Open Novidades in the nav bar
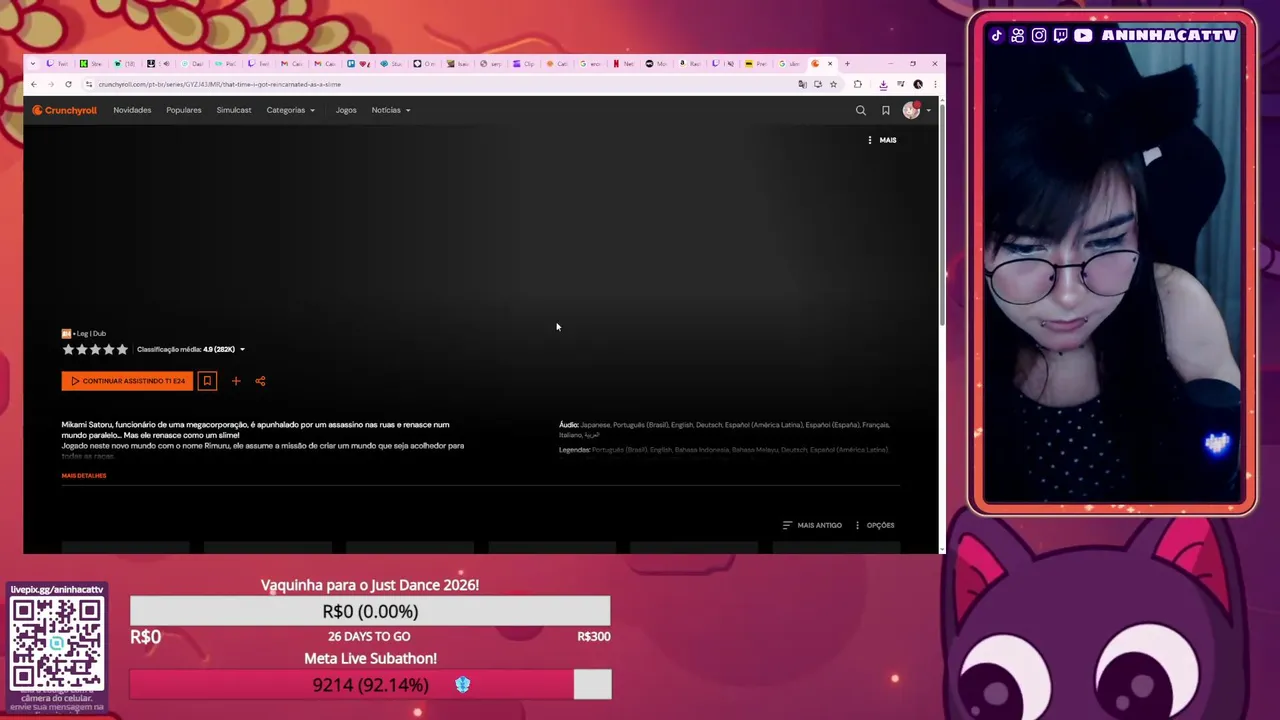The width and height of the screenshot is (1280, 720). [x=132, y=110]
